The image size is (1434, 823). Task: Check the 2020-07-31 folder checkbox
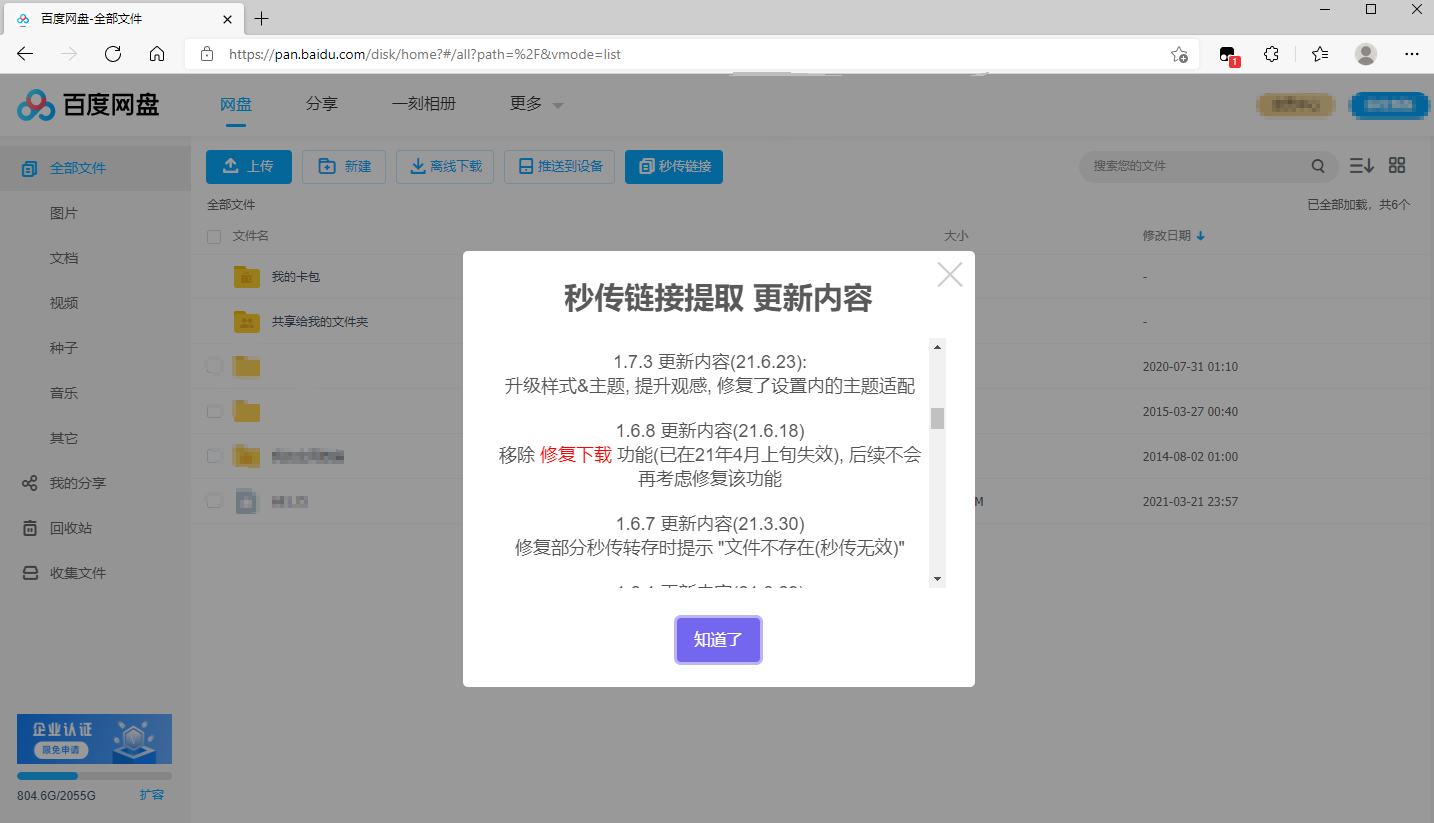click(213, 366)
